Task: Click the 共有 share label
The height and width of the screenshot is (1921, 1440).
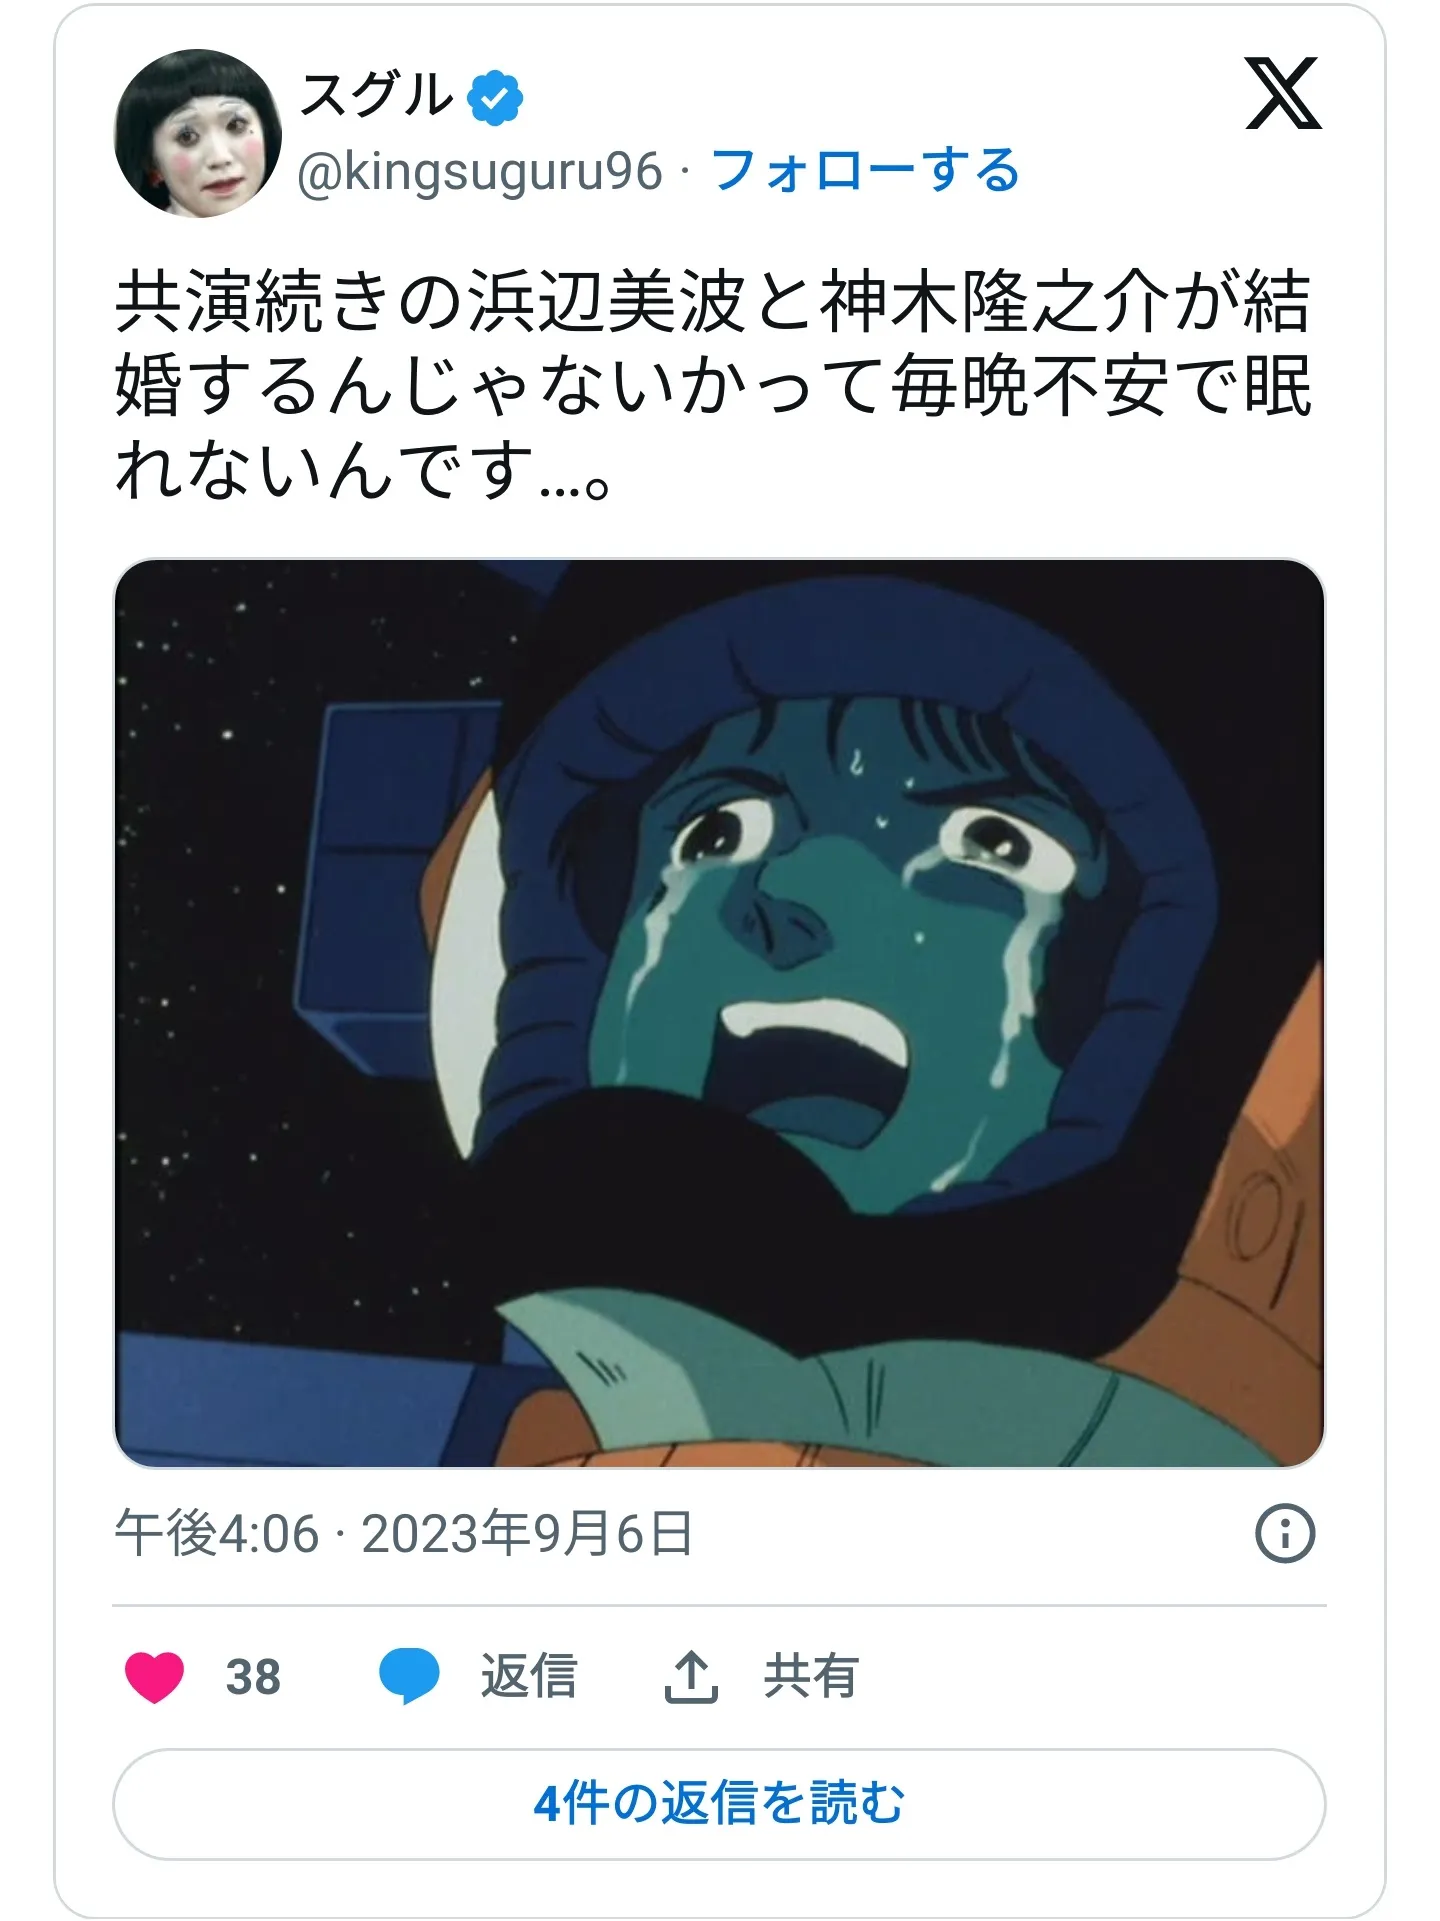Action: click(811, 1677)
